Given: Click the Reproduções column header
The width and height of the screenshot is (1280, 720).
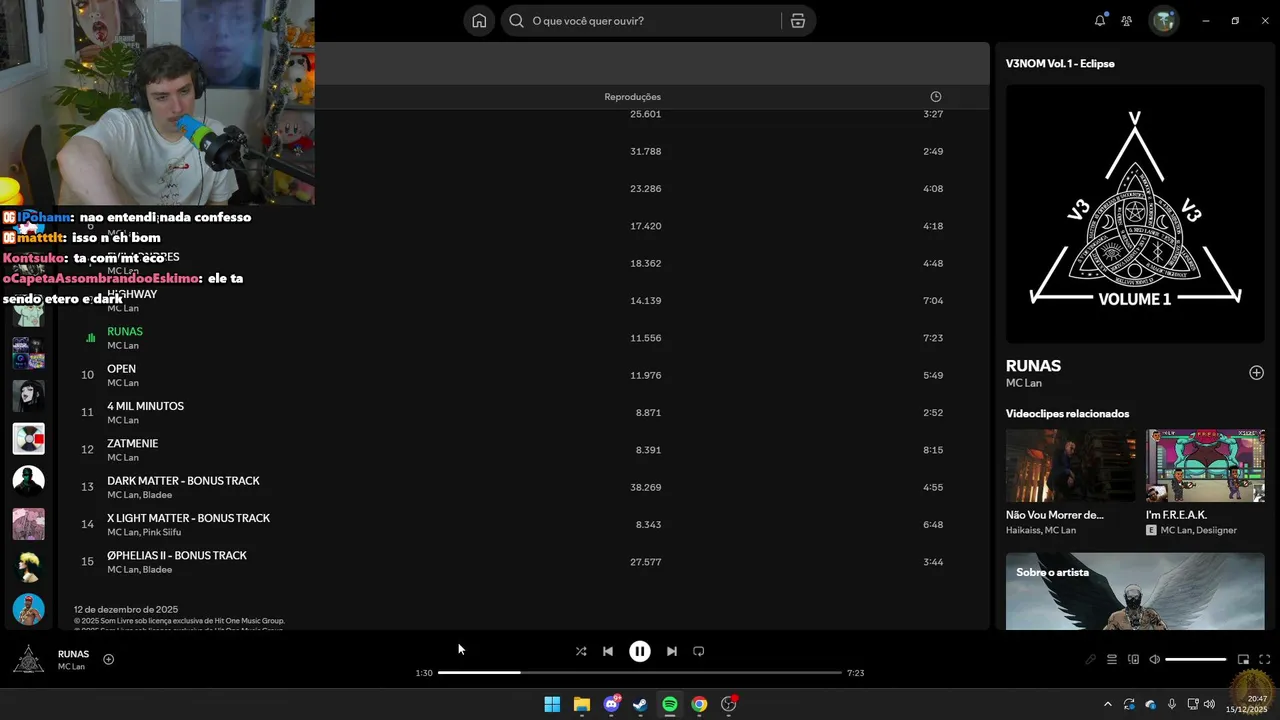Looking at the screenshot, I should click(x=632, y=97).
